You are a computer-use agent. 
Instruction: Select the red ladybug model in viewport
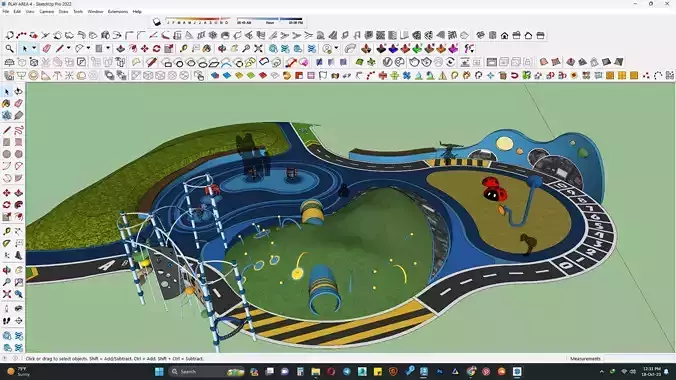494,189
